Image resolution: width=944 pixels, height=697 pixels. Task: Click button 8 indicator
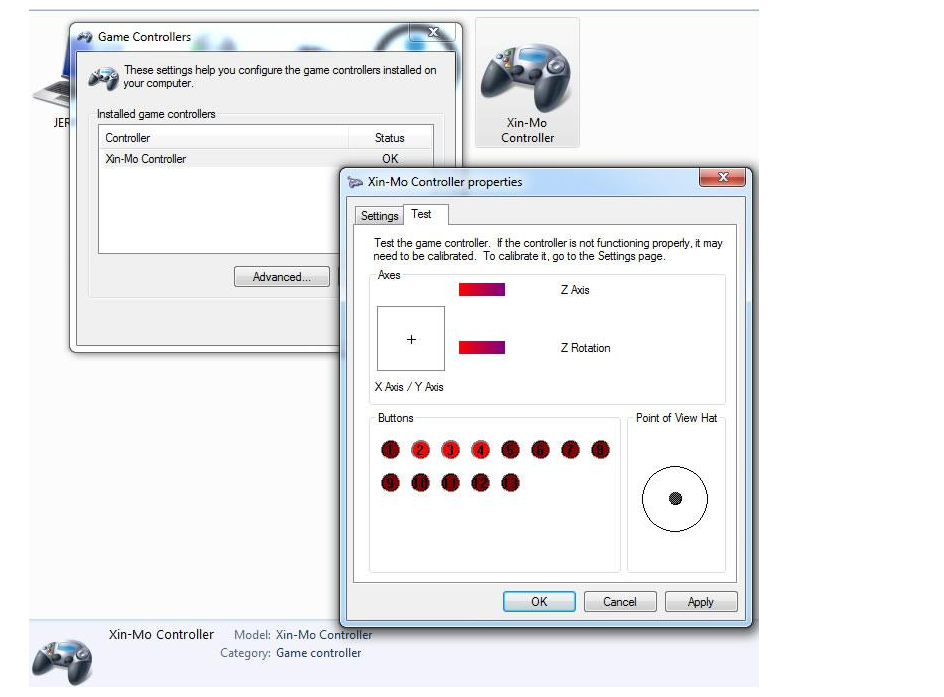[x=600, y=450]
